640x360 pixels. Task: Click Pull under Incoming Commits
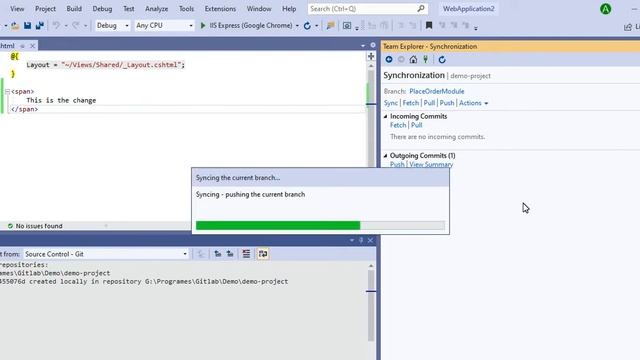(x=416, y=125)
